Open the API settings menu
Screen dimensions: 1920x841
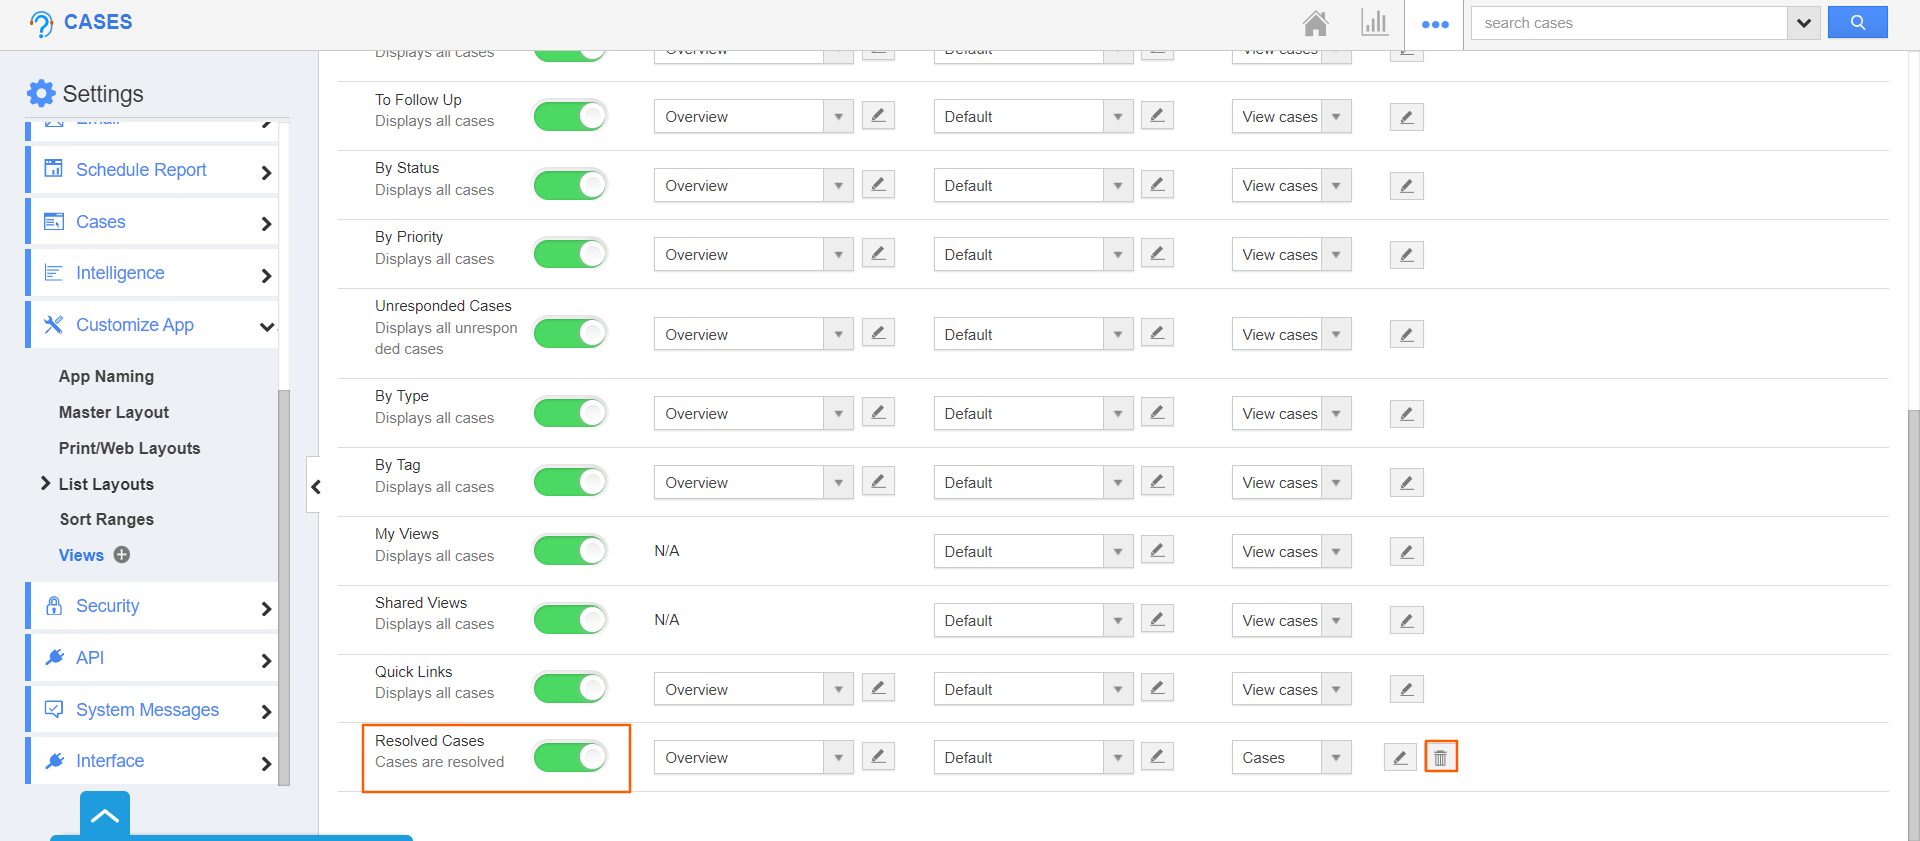point(153,658)
